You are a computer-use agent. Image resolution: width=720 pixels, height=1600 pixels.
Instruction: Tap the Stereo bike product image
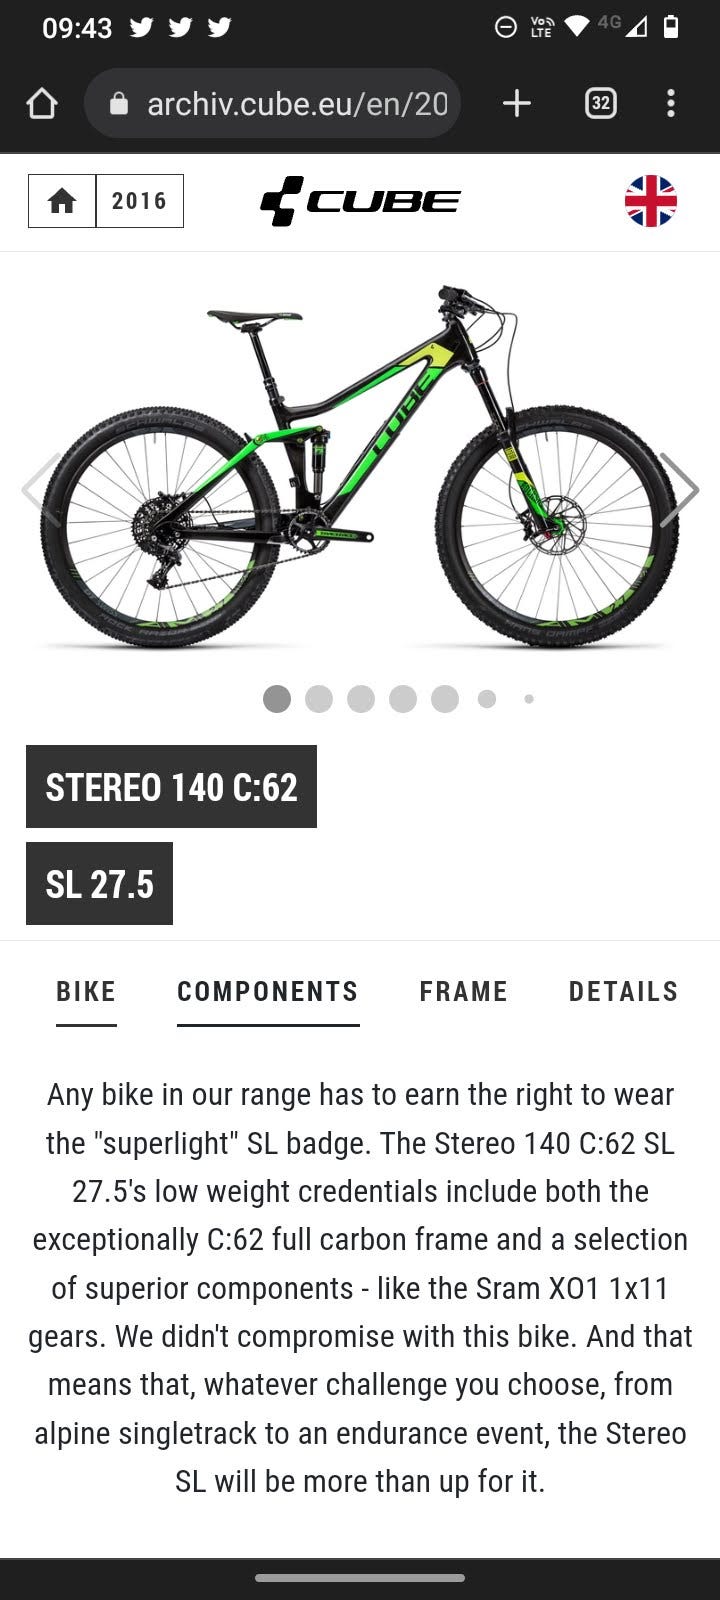click(x=360, y=467)
